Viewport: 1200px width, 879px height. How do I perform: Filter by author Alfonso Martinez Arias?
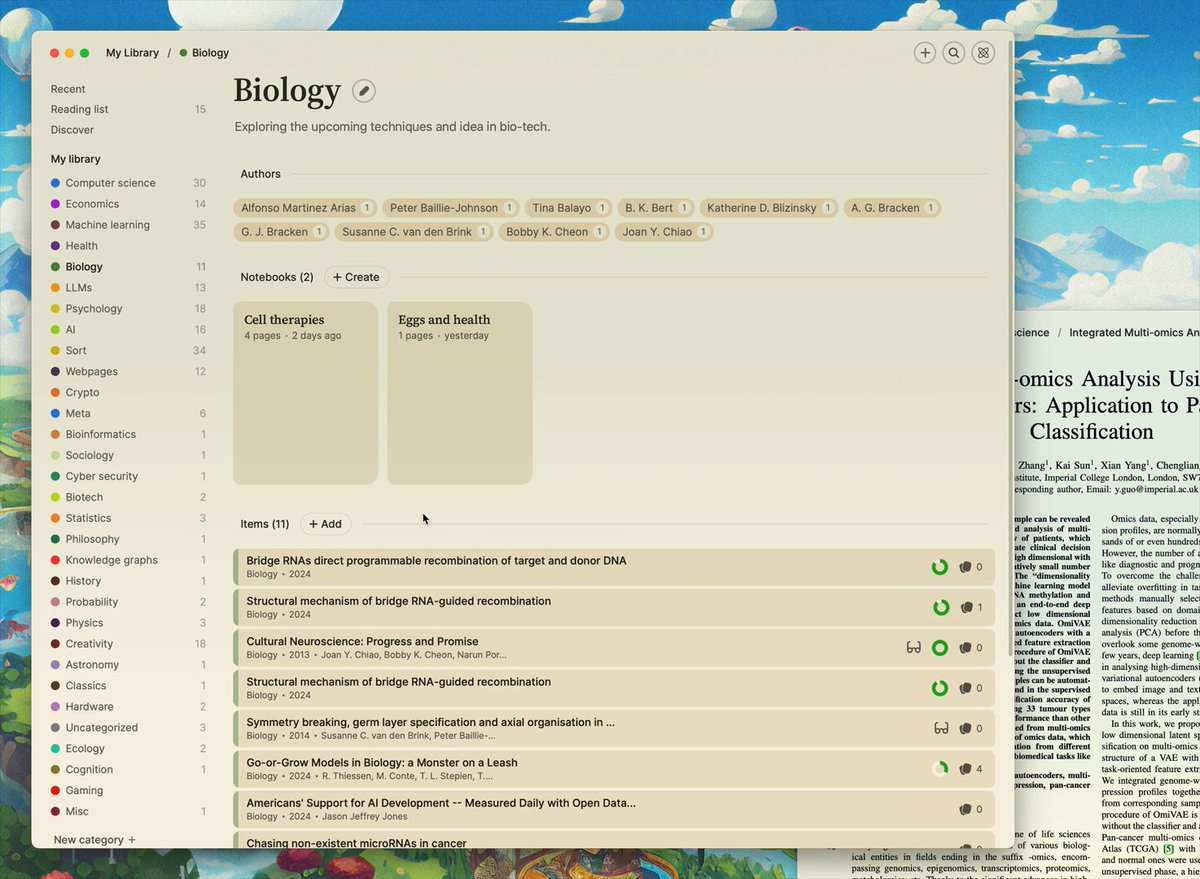click(305, 208)
